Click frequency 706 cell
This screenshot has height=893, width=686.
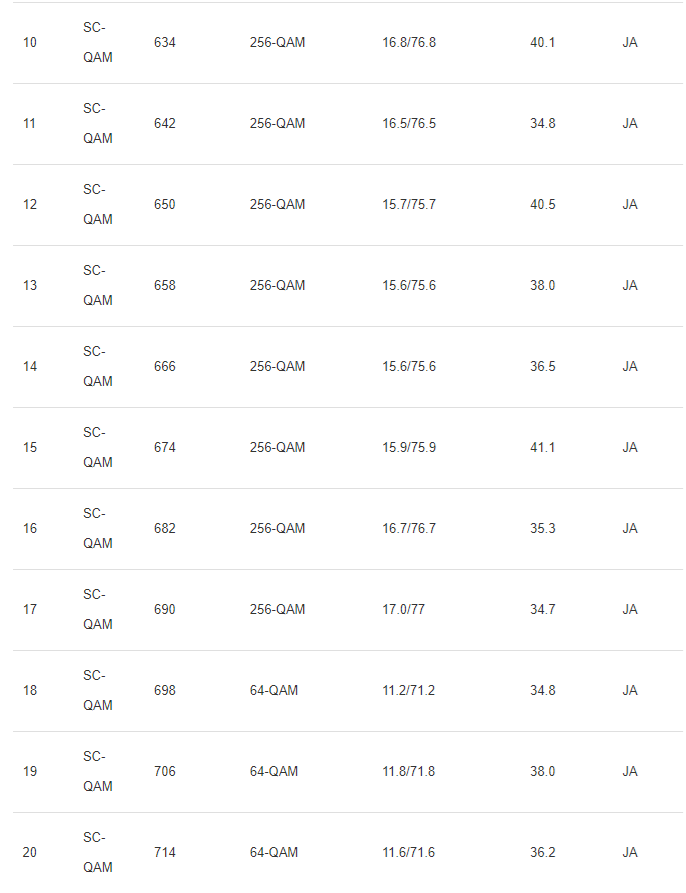click(x=165, y=772)
